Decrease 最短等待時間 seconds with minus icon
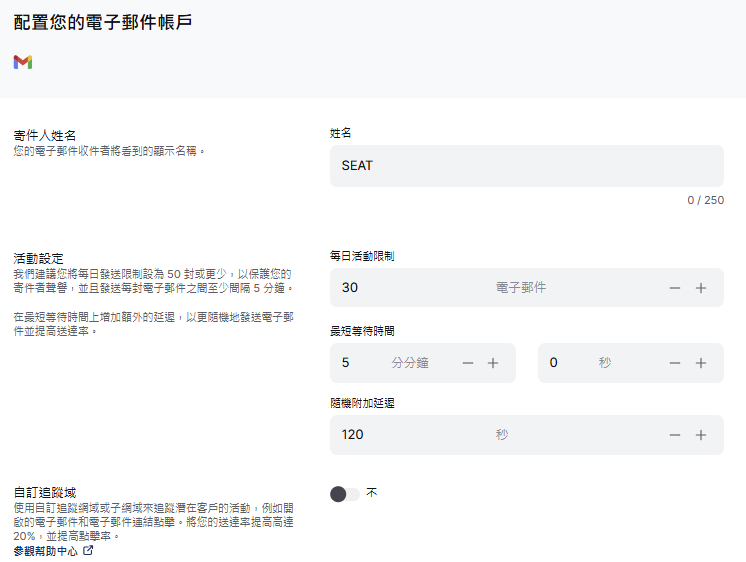746x562 pixels. 675,363
